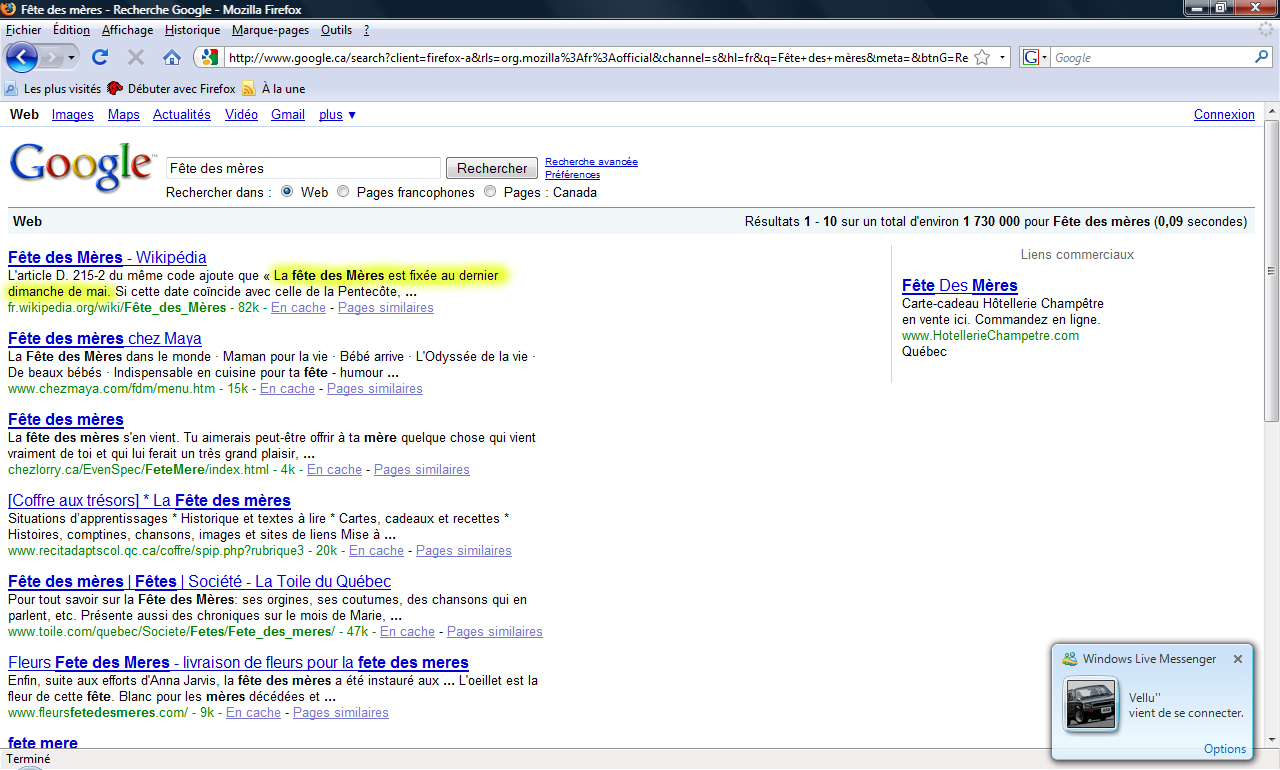1280x770 pixels.
Task: Open the Historique menu
Action: (192, 30)
